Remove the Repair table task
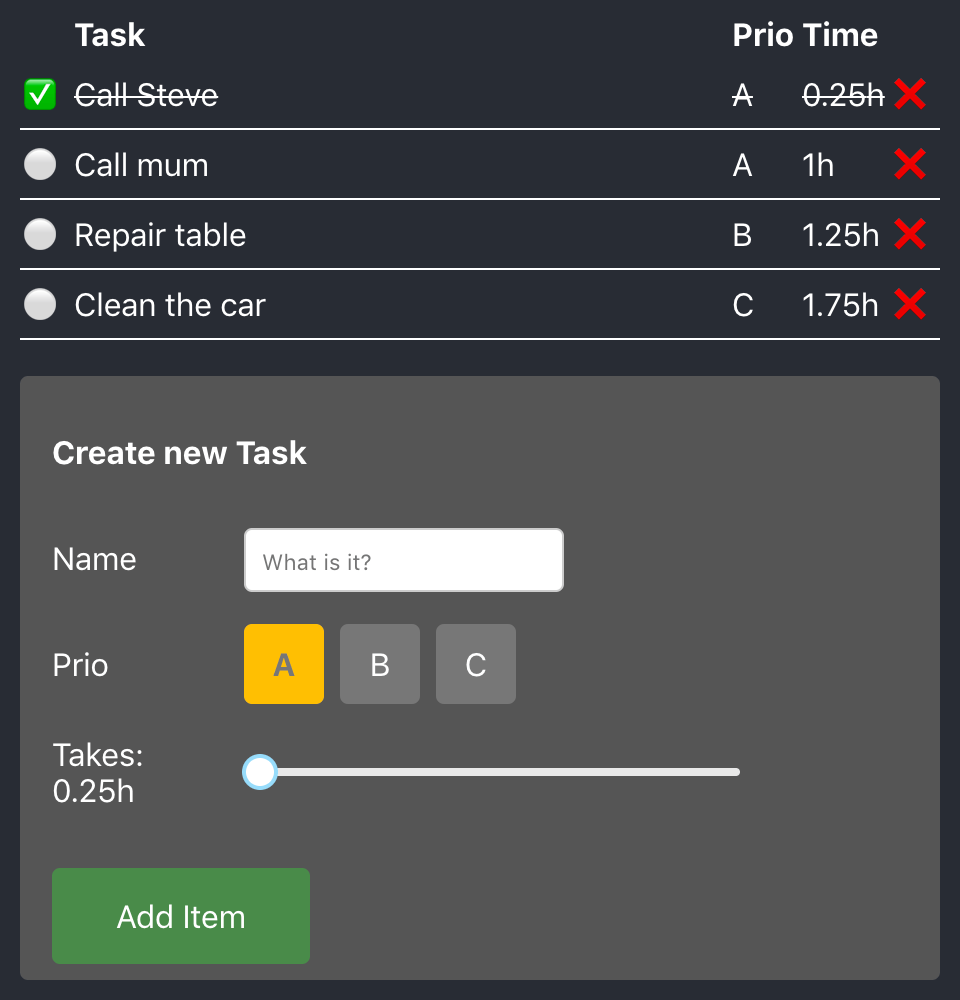960x1000 pixels. pos(910,234)
